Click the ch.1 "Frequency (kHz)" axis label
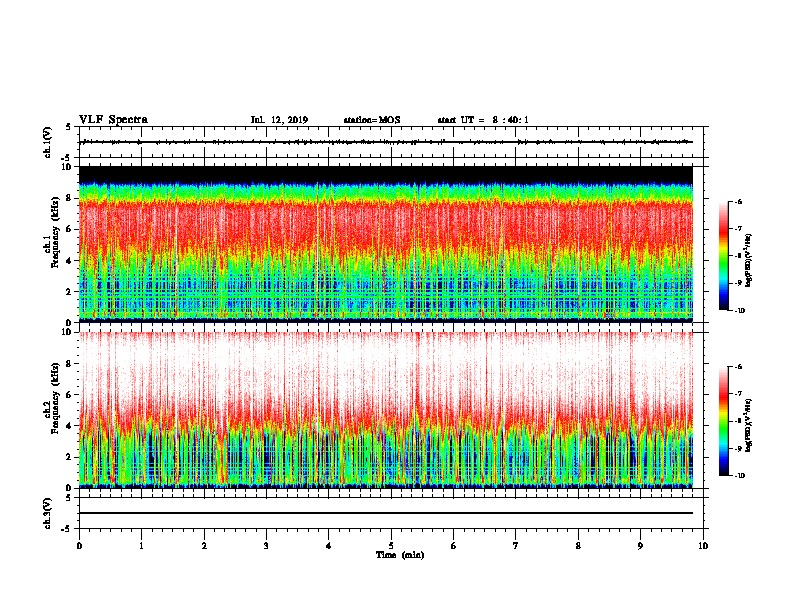 (x=55, y=233)
